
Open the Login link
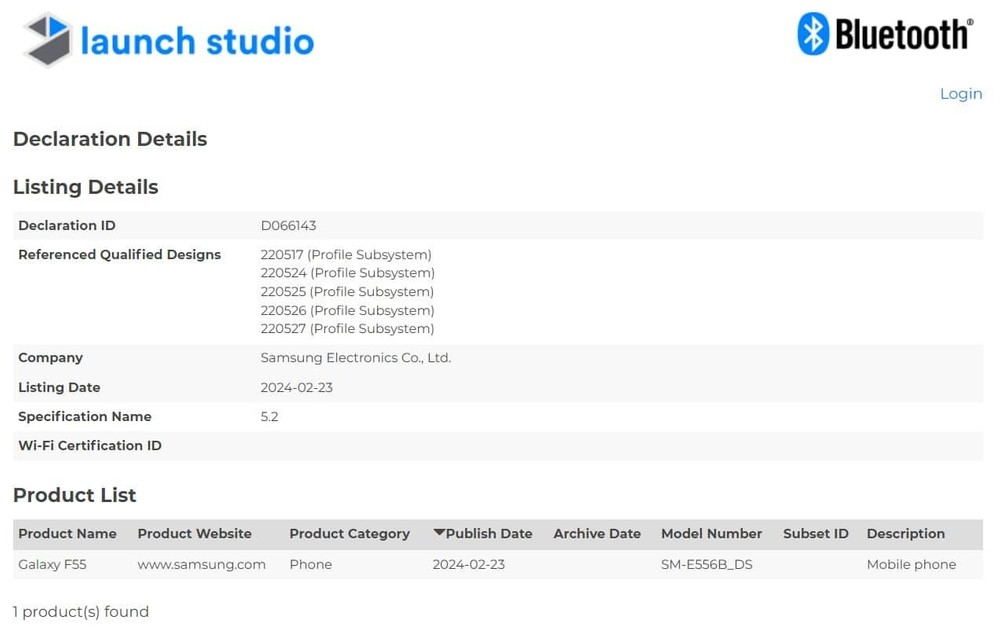pyautogui.click(x=960, y=94)
